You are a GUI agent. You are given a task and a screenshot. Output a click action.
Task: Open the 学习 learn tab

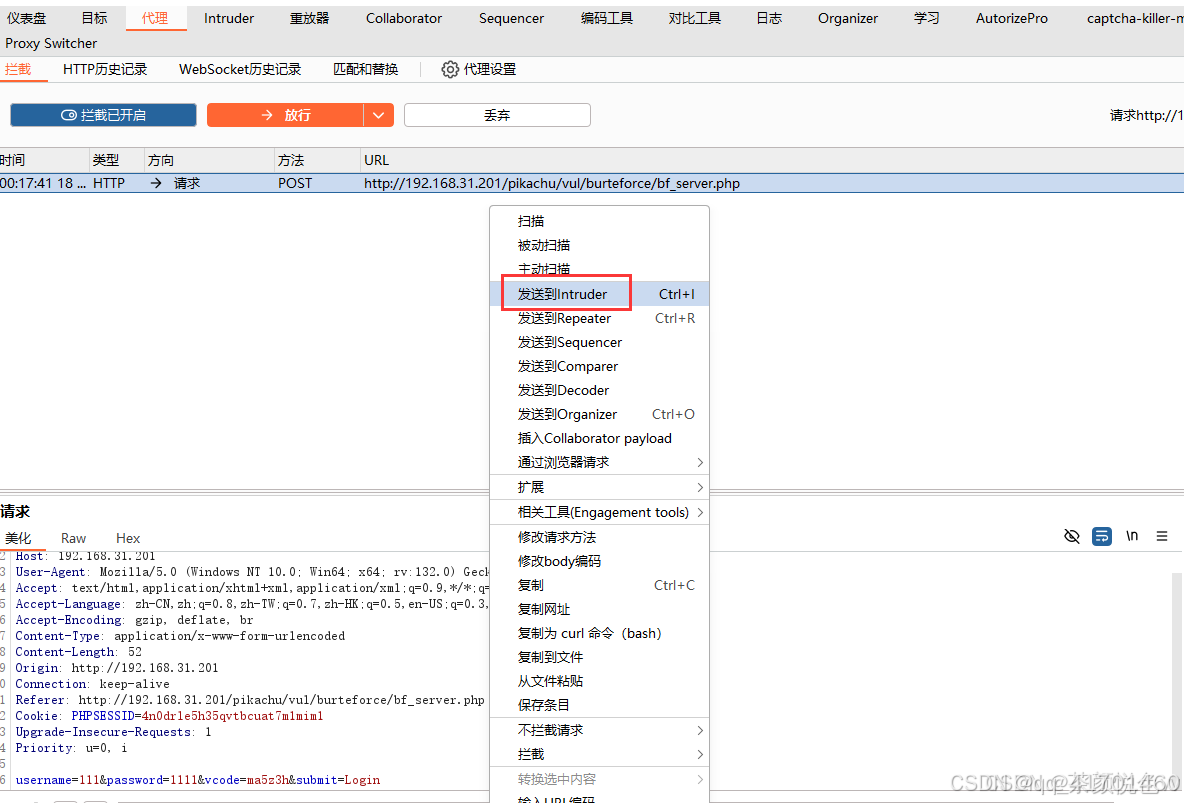click(927, 18)
